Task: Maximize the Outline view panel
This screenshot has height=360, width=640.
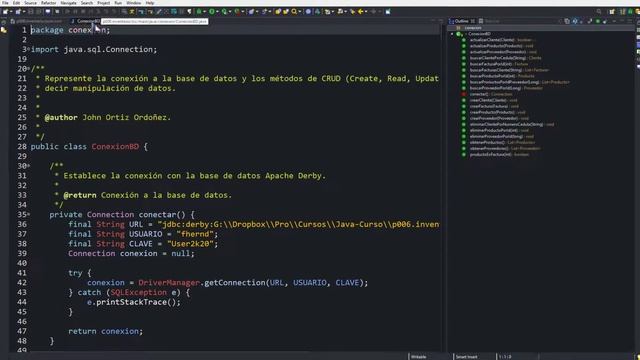Action: click(x=630, y=21)
